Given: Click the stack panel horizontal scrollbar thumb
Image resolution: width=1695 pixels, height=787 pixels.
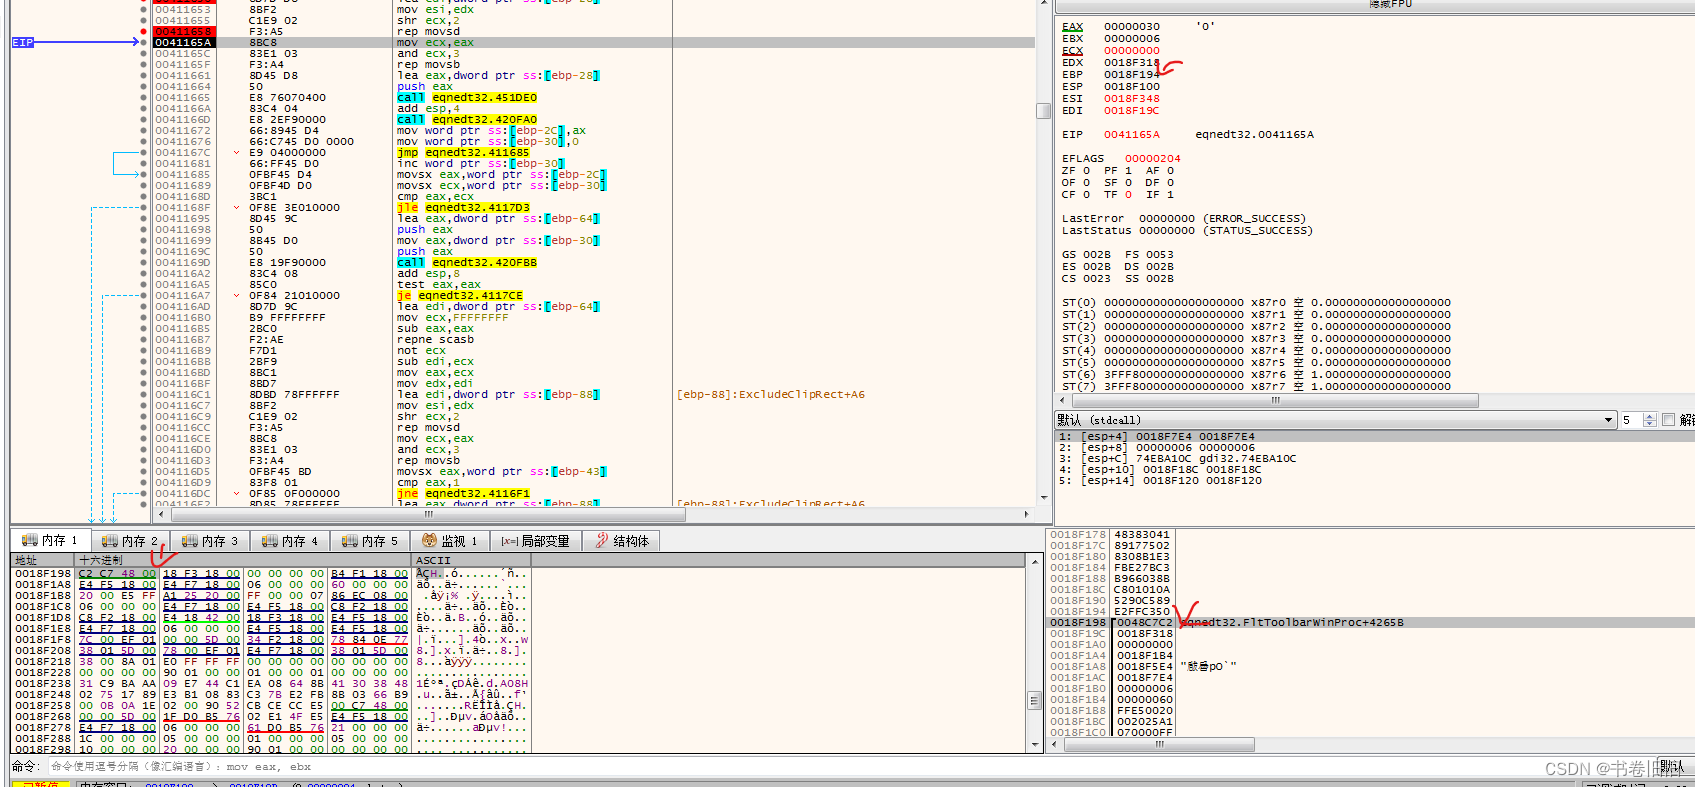Looking at the screenshot, I should [1158, 745].
